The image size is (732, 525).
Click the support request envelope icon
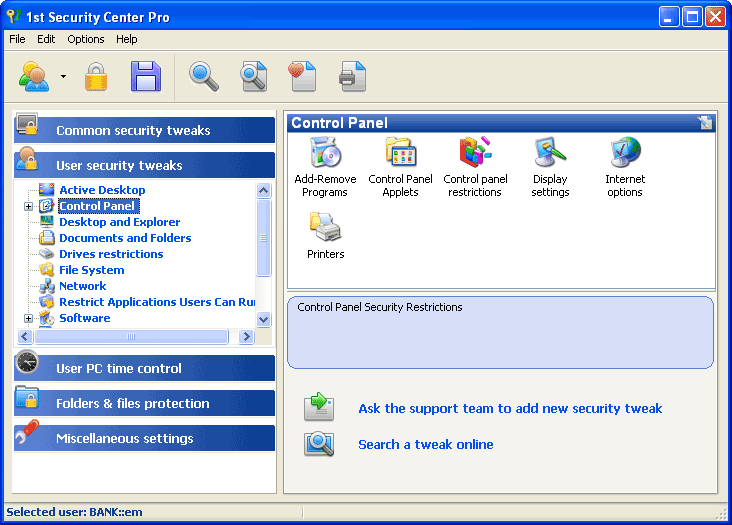(319, 407)
